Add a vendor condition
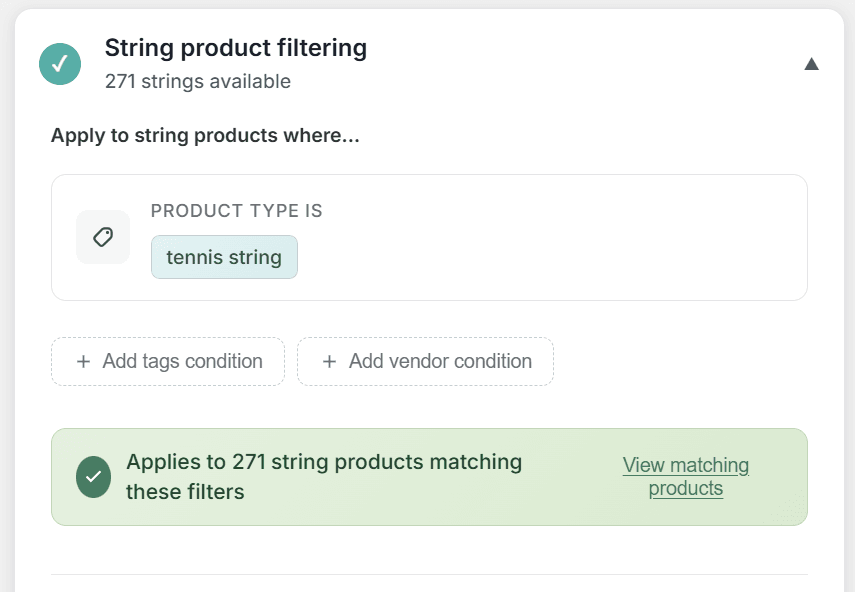The height and width of the screenshot is (592, 855). pyautogui.click(x=424, y=362)
